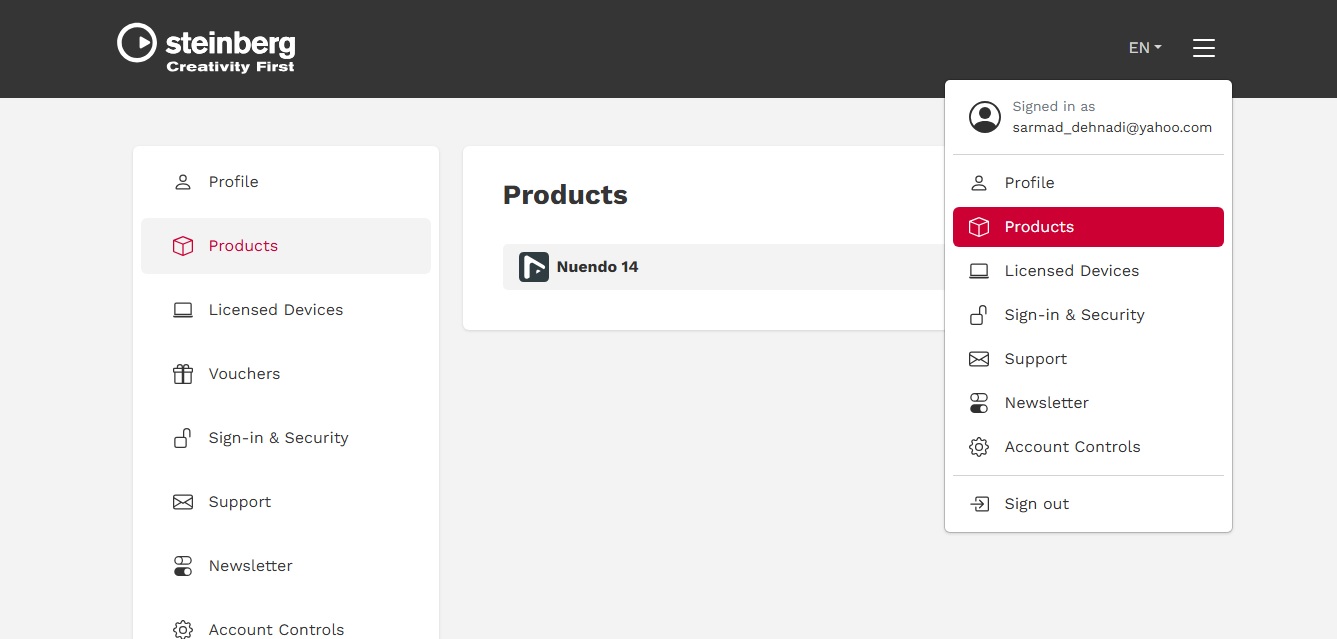Image resolution: width=1337 pixels, height=639 pixels.
Task: Click lock icon beside dropdown Sign-in & Security
Action: (x=979, y=315)
